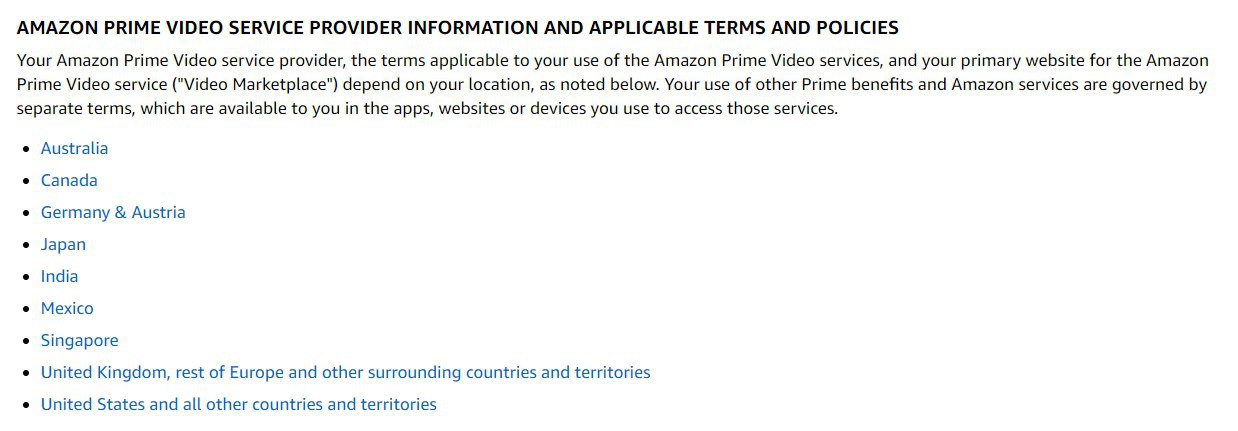Click the bullet point beside Canada
1238x431 pixels.
pyautogui.click(x=26, y=181)
